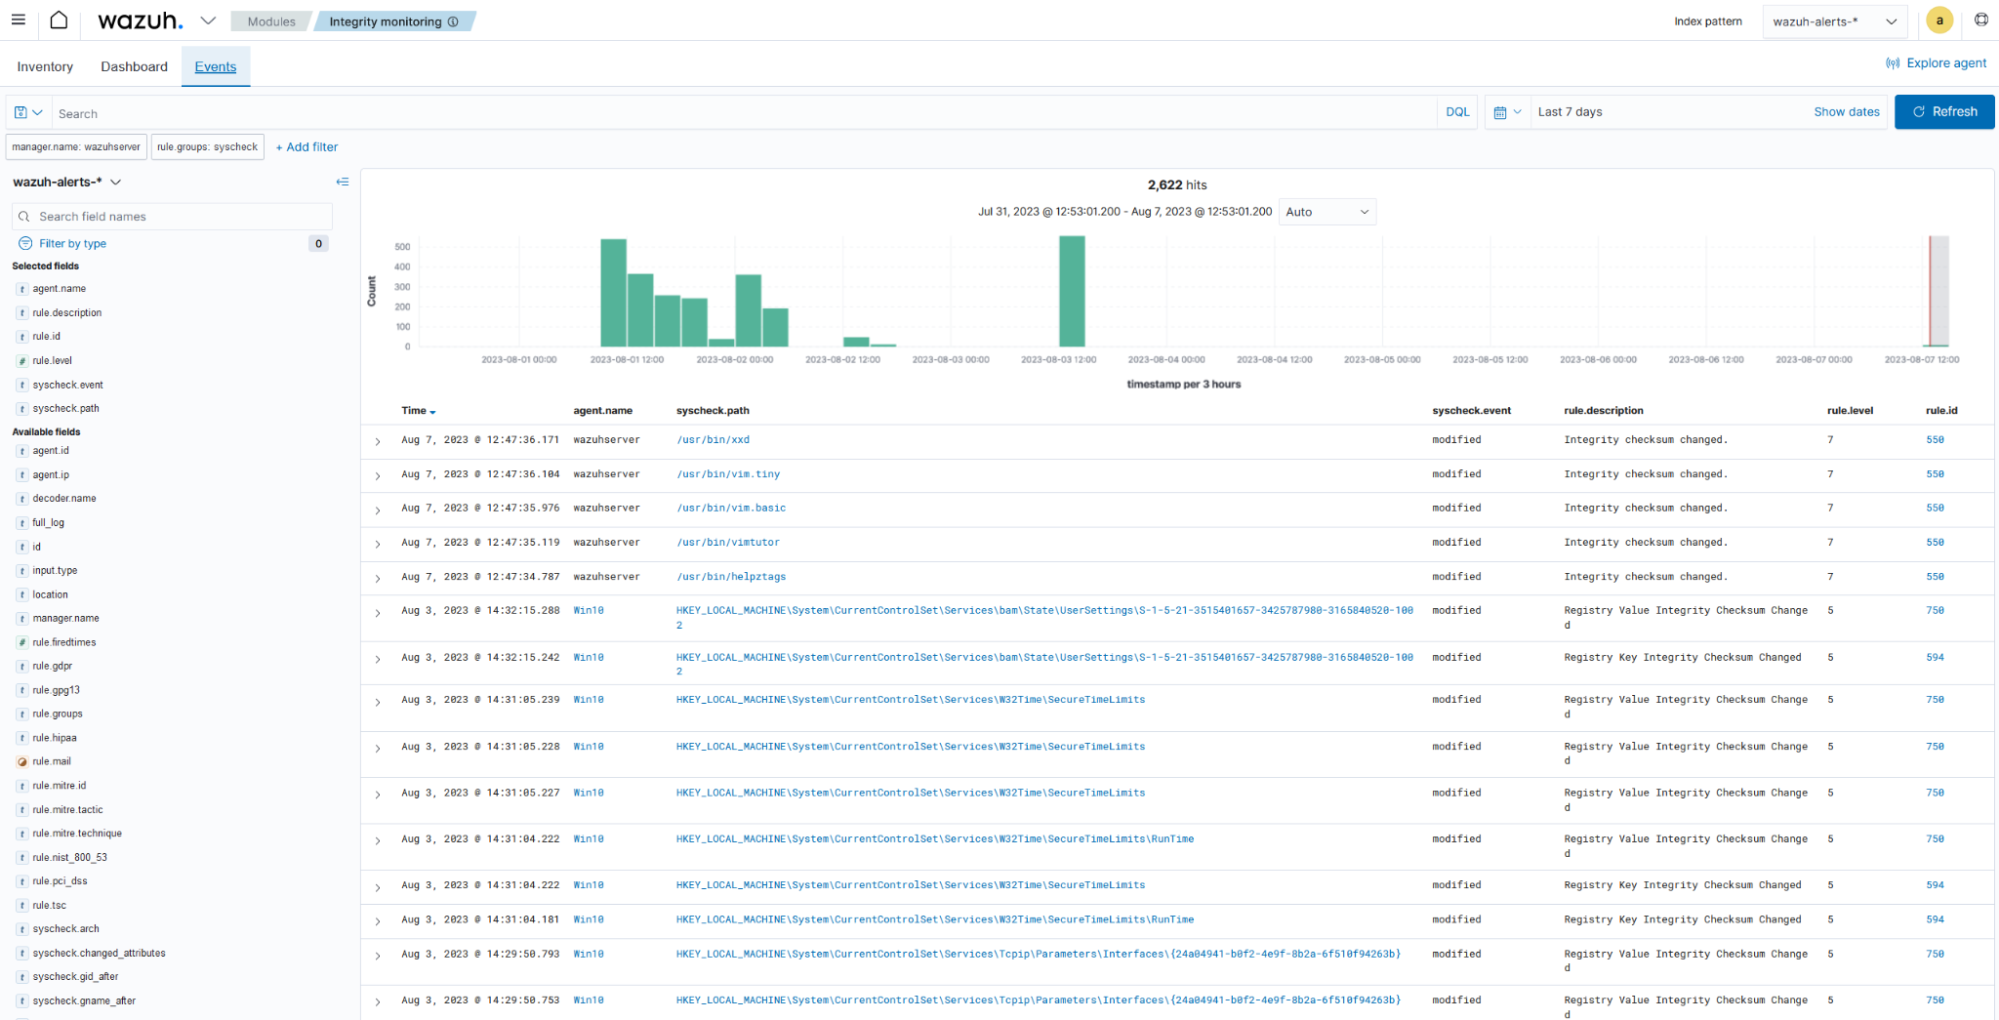1999x1020 pixels.
Task: Click the rule.mail boolean-type icon
Action: (x=22, y=762)
